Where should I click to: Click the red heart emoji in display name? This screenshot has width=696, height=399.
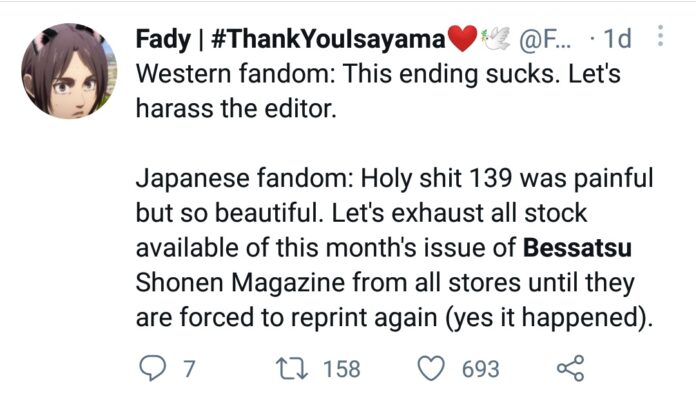(x=463, y=38)
